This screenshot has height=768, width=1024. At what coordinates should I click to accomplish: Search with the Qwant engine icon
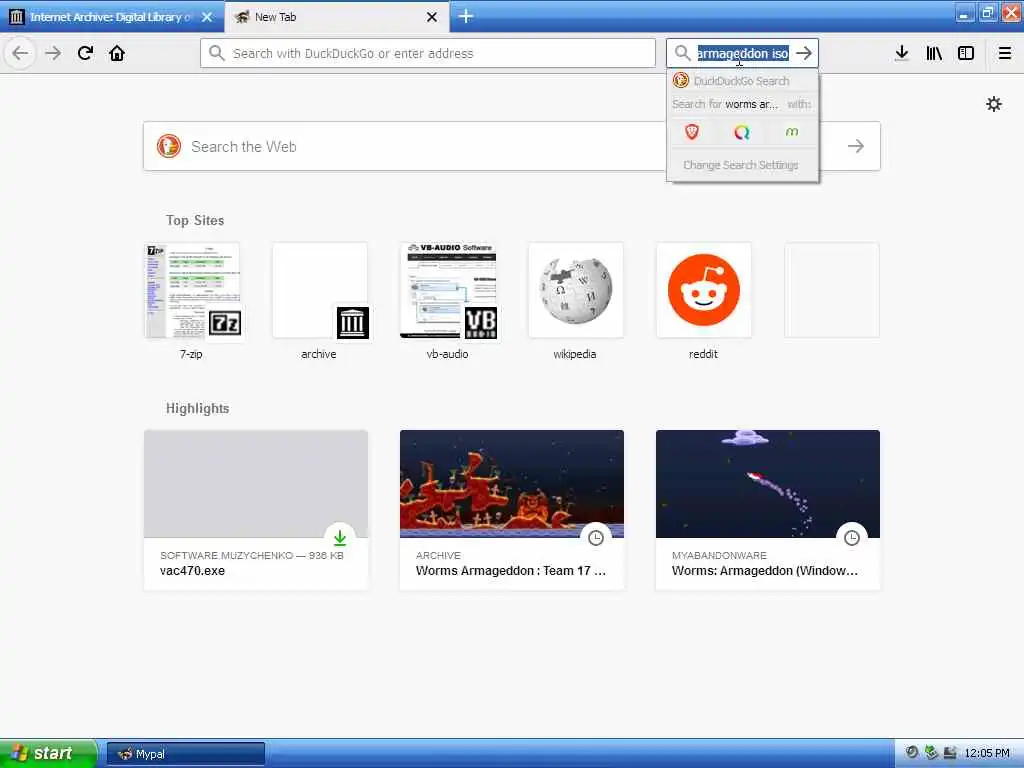click(742, 133)
